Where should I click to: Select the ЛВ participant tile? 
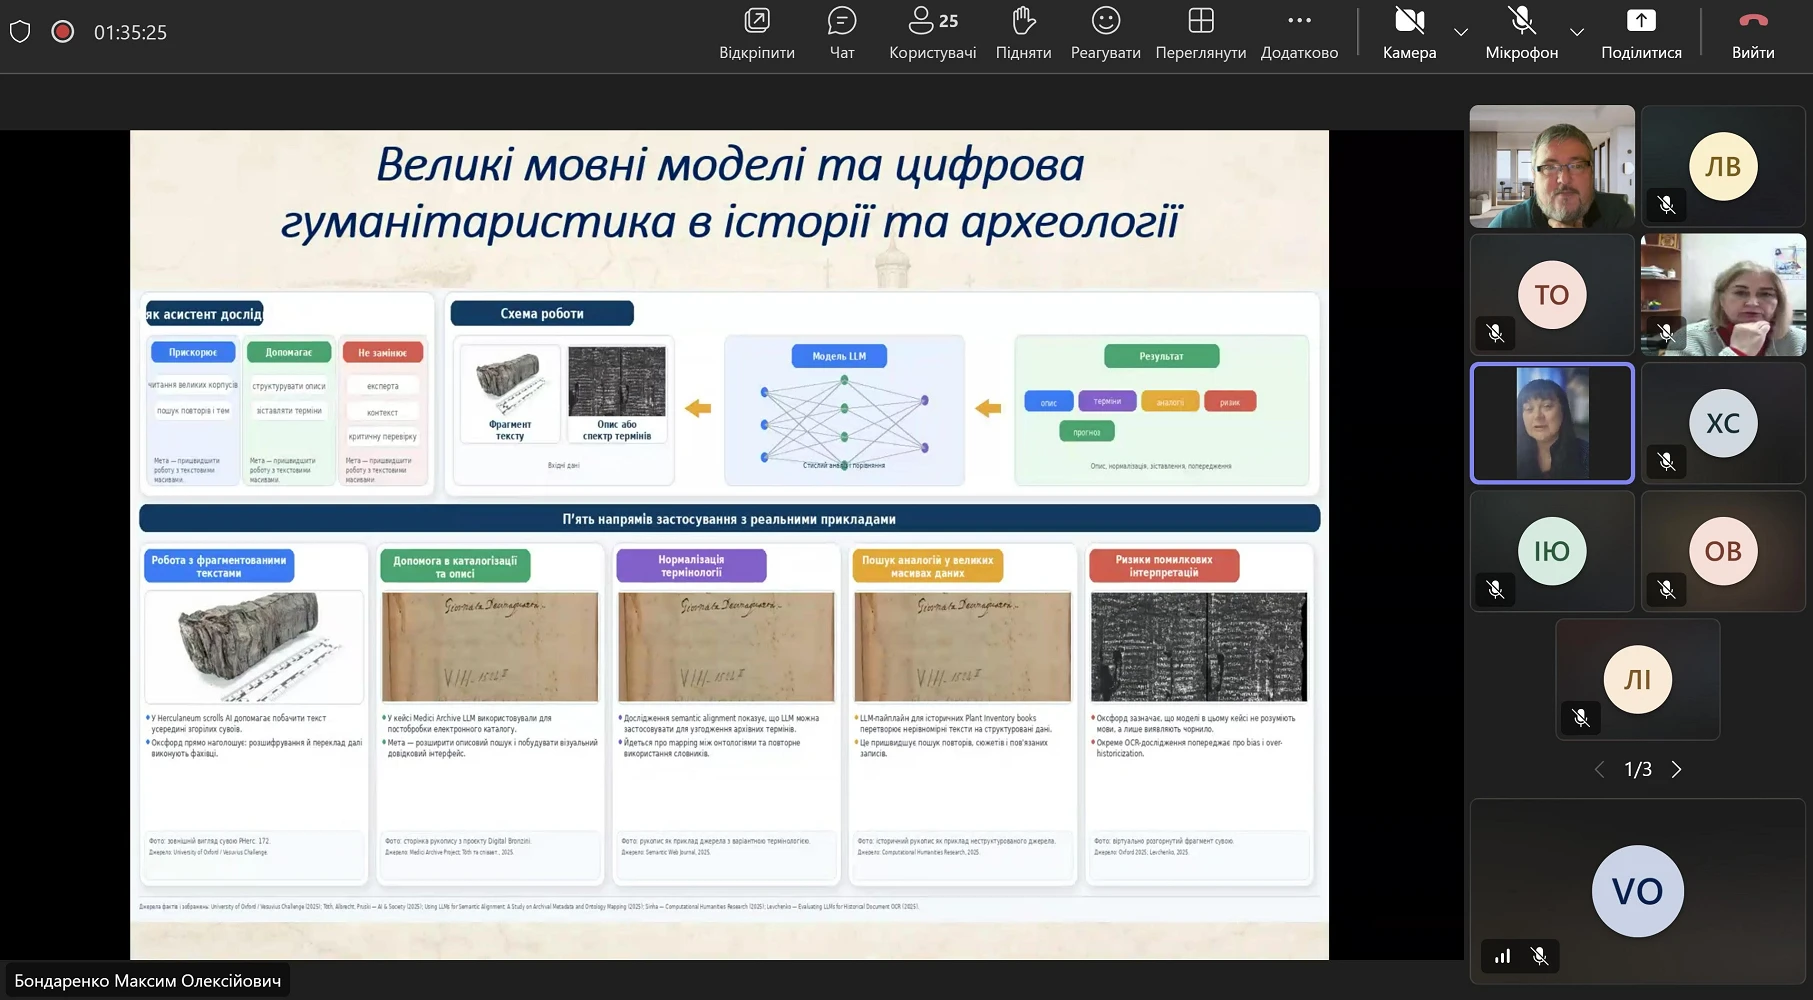(1722, 166)
